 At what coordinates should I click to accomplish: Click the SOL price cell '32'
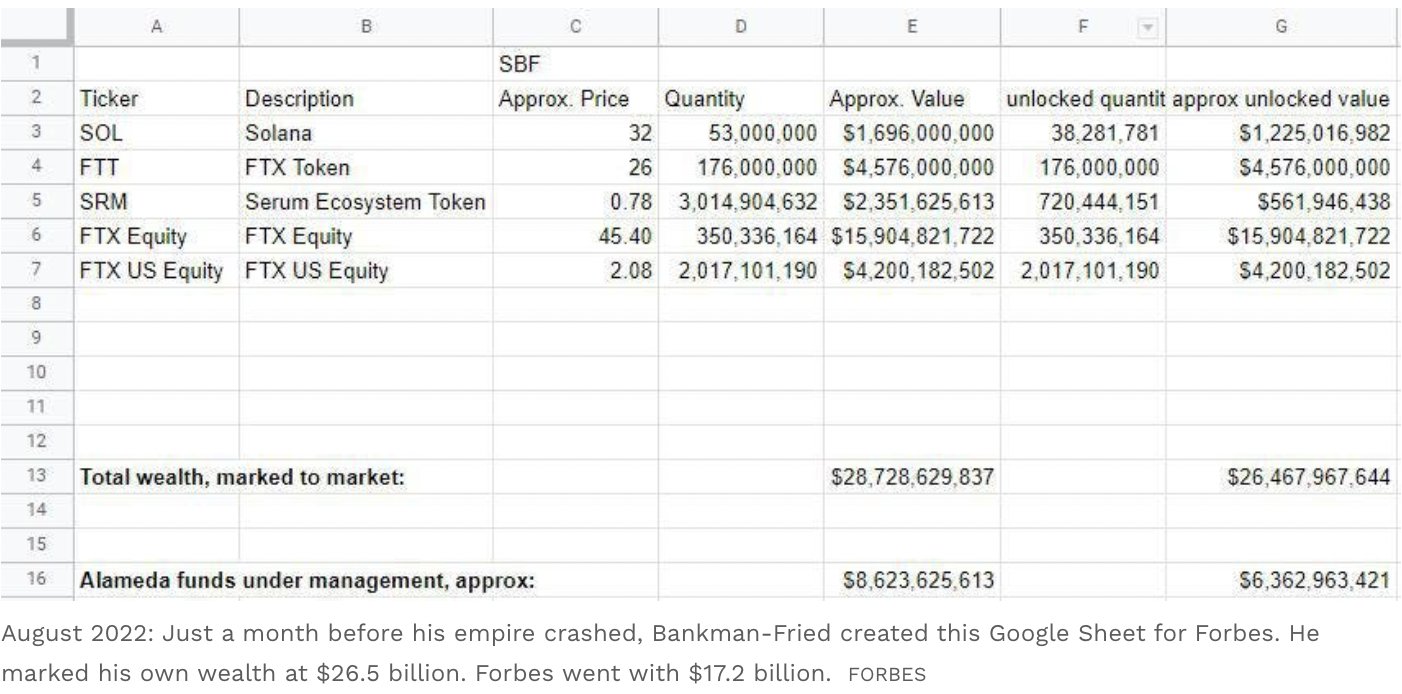pos(576,133)
